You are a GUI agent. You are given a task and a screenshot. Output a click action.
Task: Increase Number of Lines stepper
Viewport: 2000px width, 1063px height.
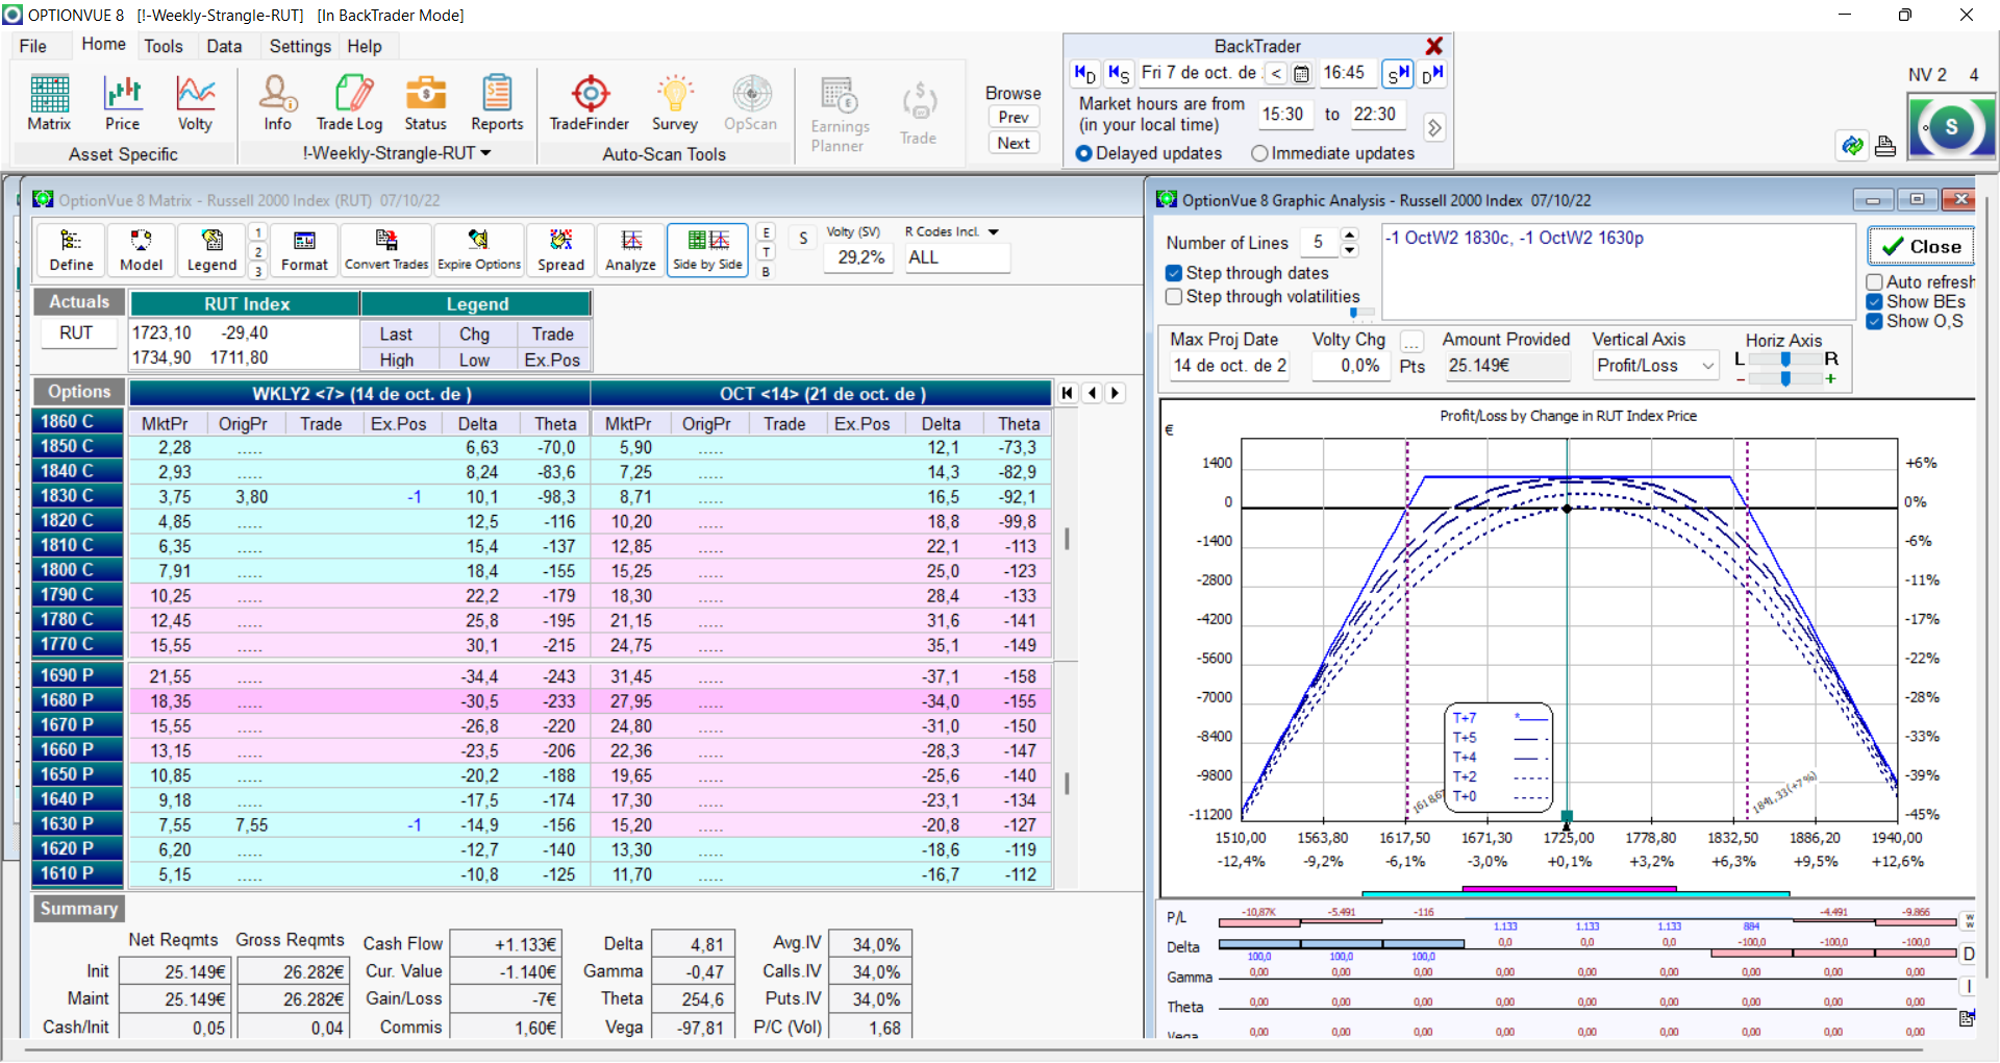(x=1349, y=236)
